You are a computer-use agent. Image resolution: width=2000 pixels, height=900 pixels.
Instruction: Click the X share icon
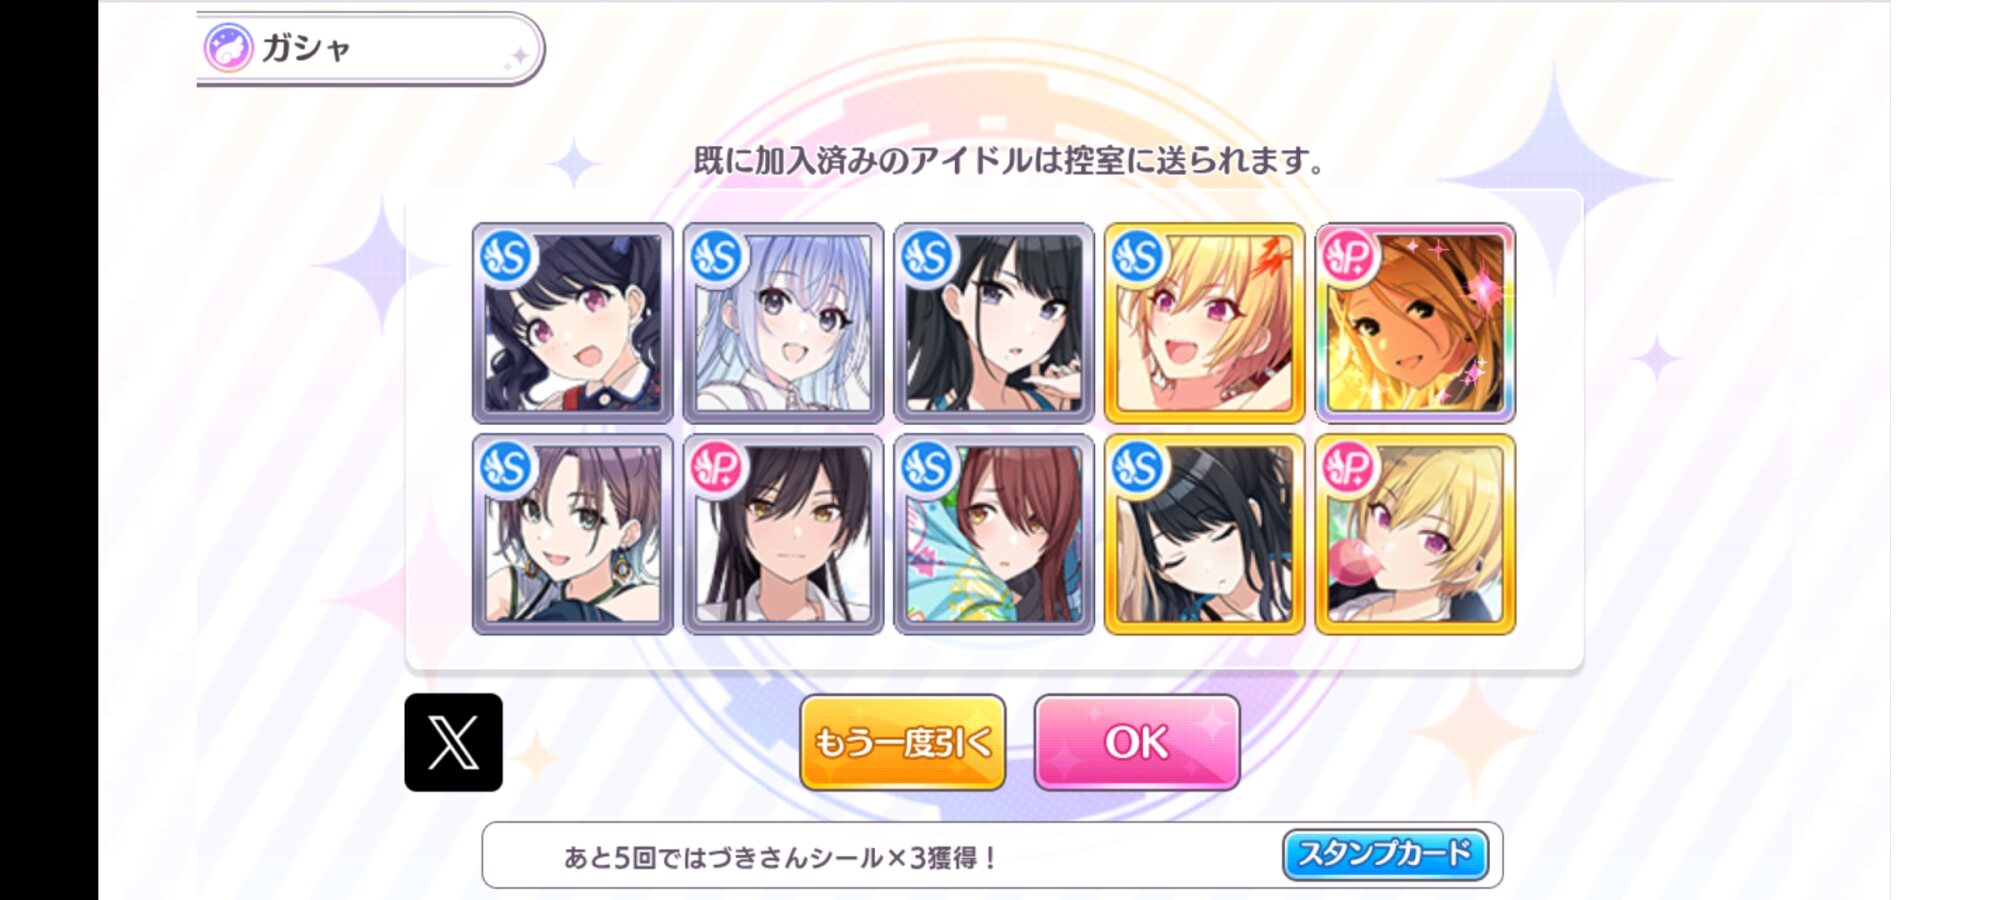click(453, 742)
